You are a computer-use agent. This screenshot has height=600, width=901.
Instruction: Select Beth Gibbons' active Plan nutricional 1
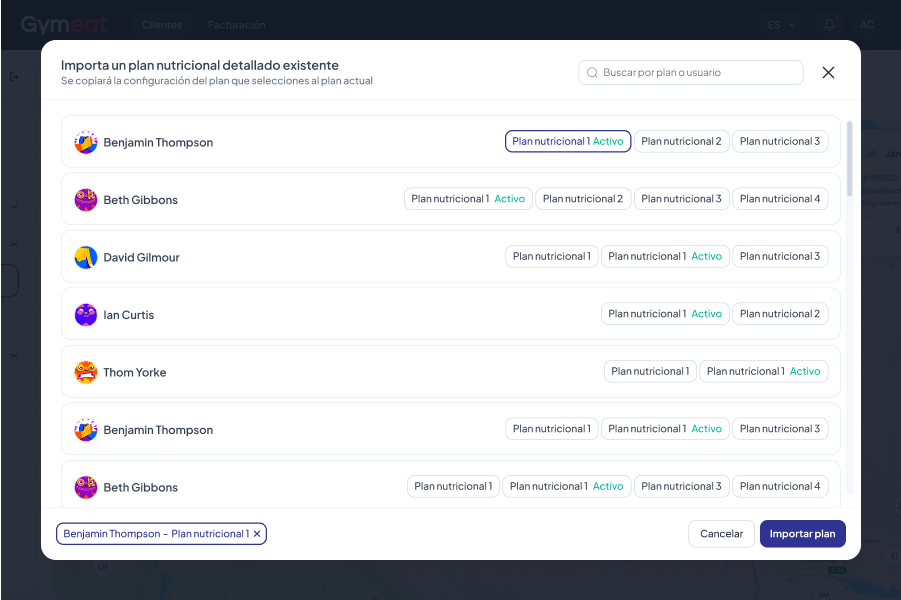coord(467,199)
